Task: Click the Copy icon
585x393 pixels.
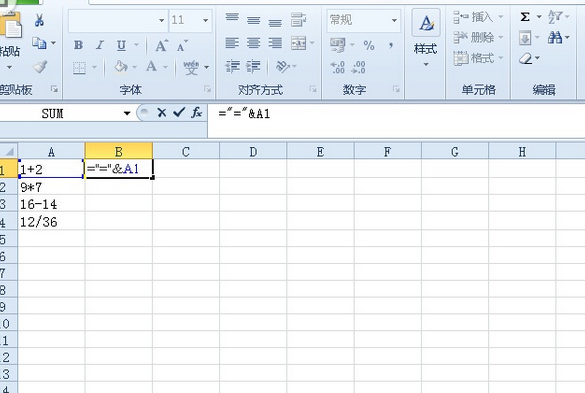Action: pyautogui.click(x=39, y=43)
